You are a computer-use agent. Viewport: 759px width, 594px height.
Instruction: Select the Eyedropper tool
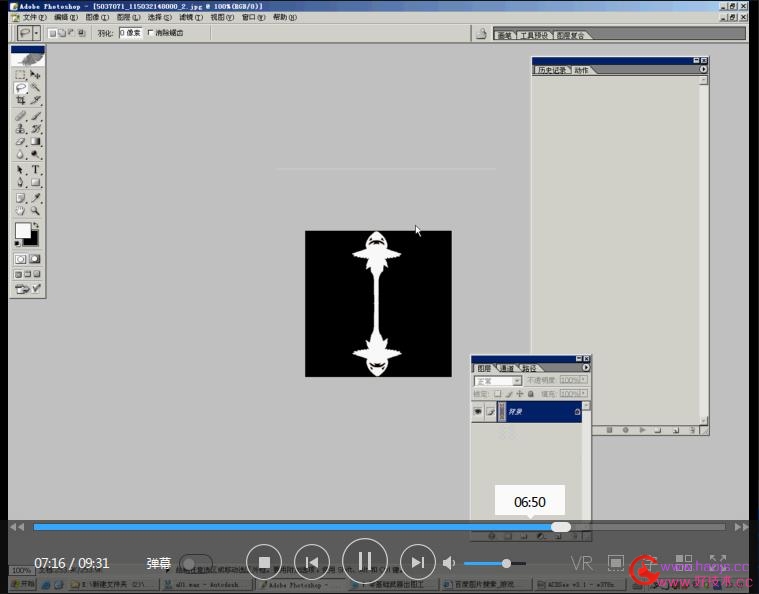[x=35, y=198]
